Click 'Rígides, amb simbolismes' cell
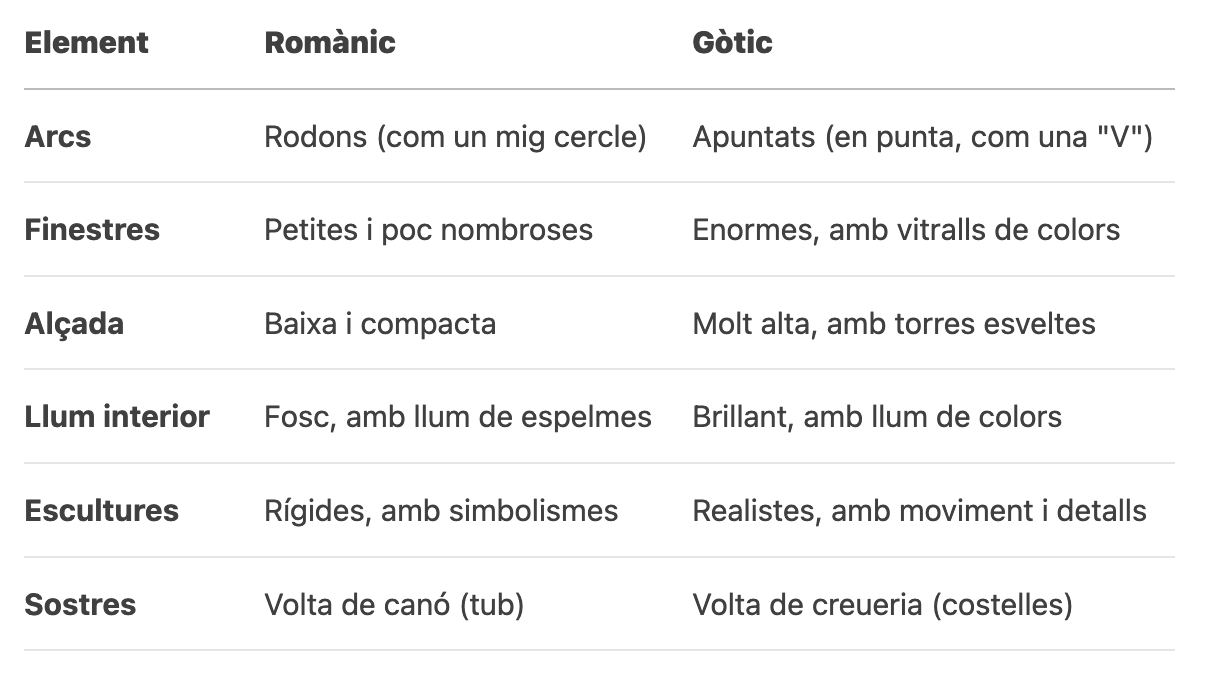 pyautogui.click(x=441, y=511)
